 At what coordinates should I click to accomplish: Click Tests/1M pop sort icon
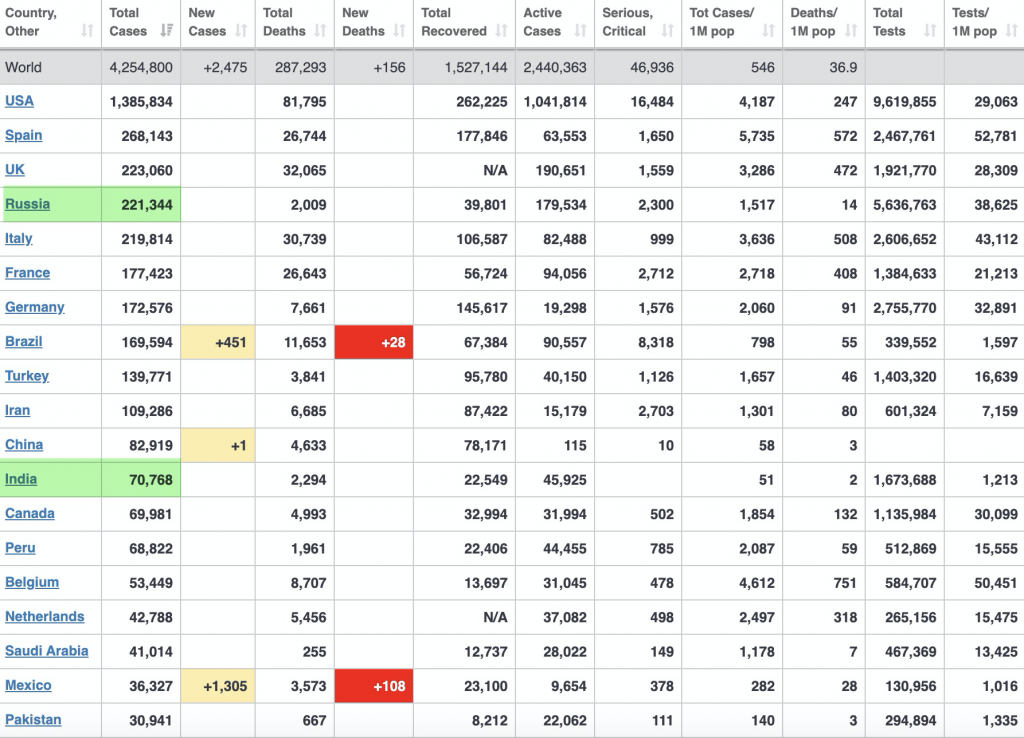coord(1011,31)
